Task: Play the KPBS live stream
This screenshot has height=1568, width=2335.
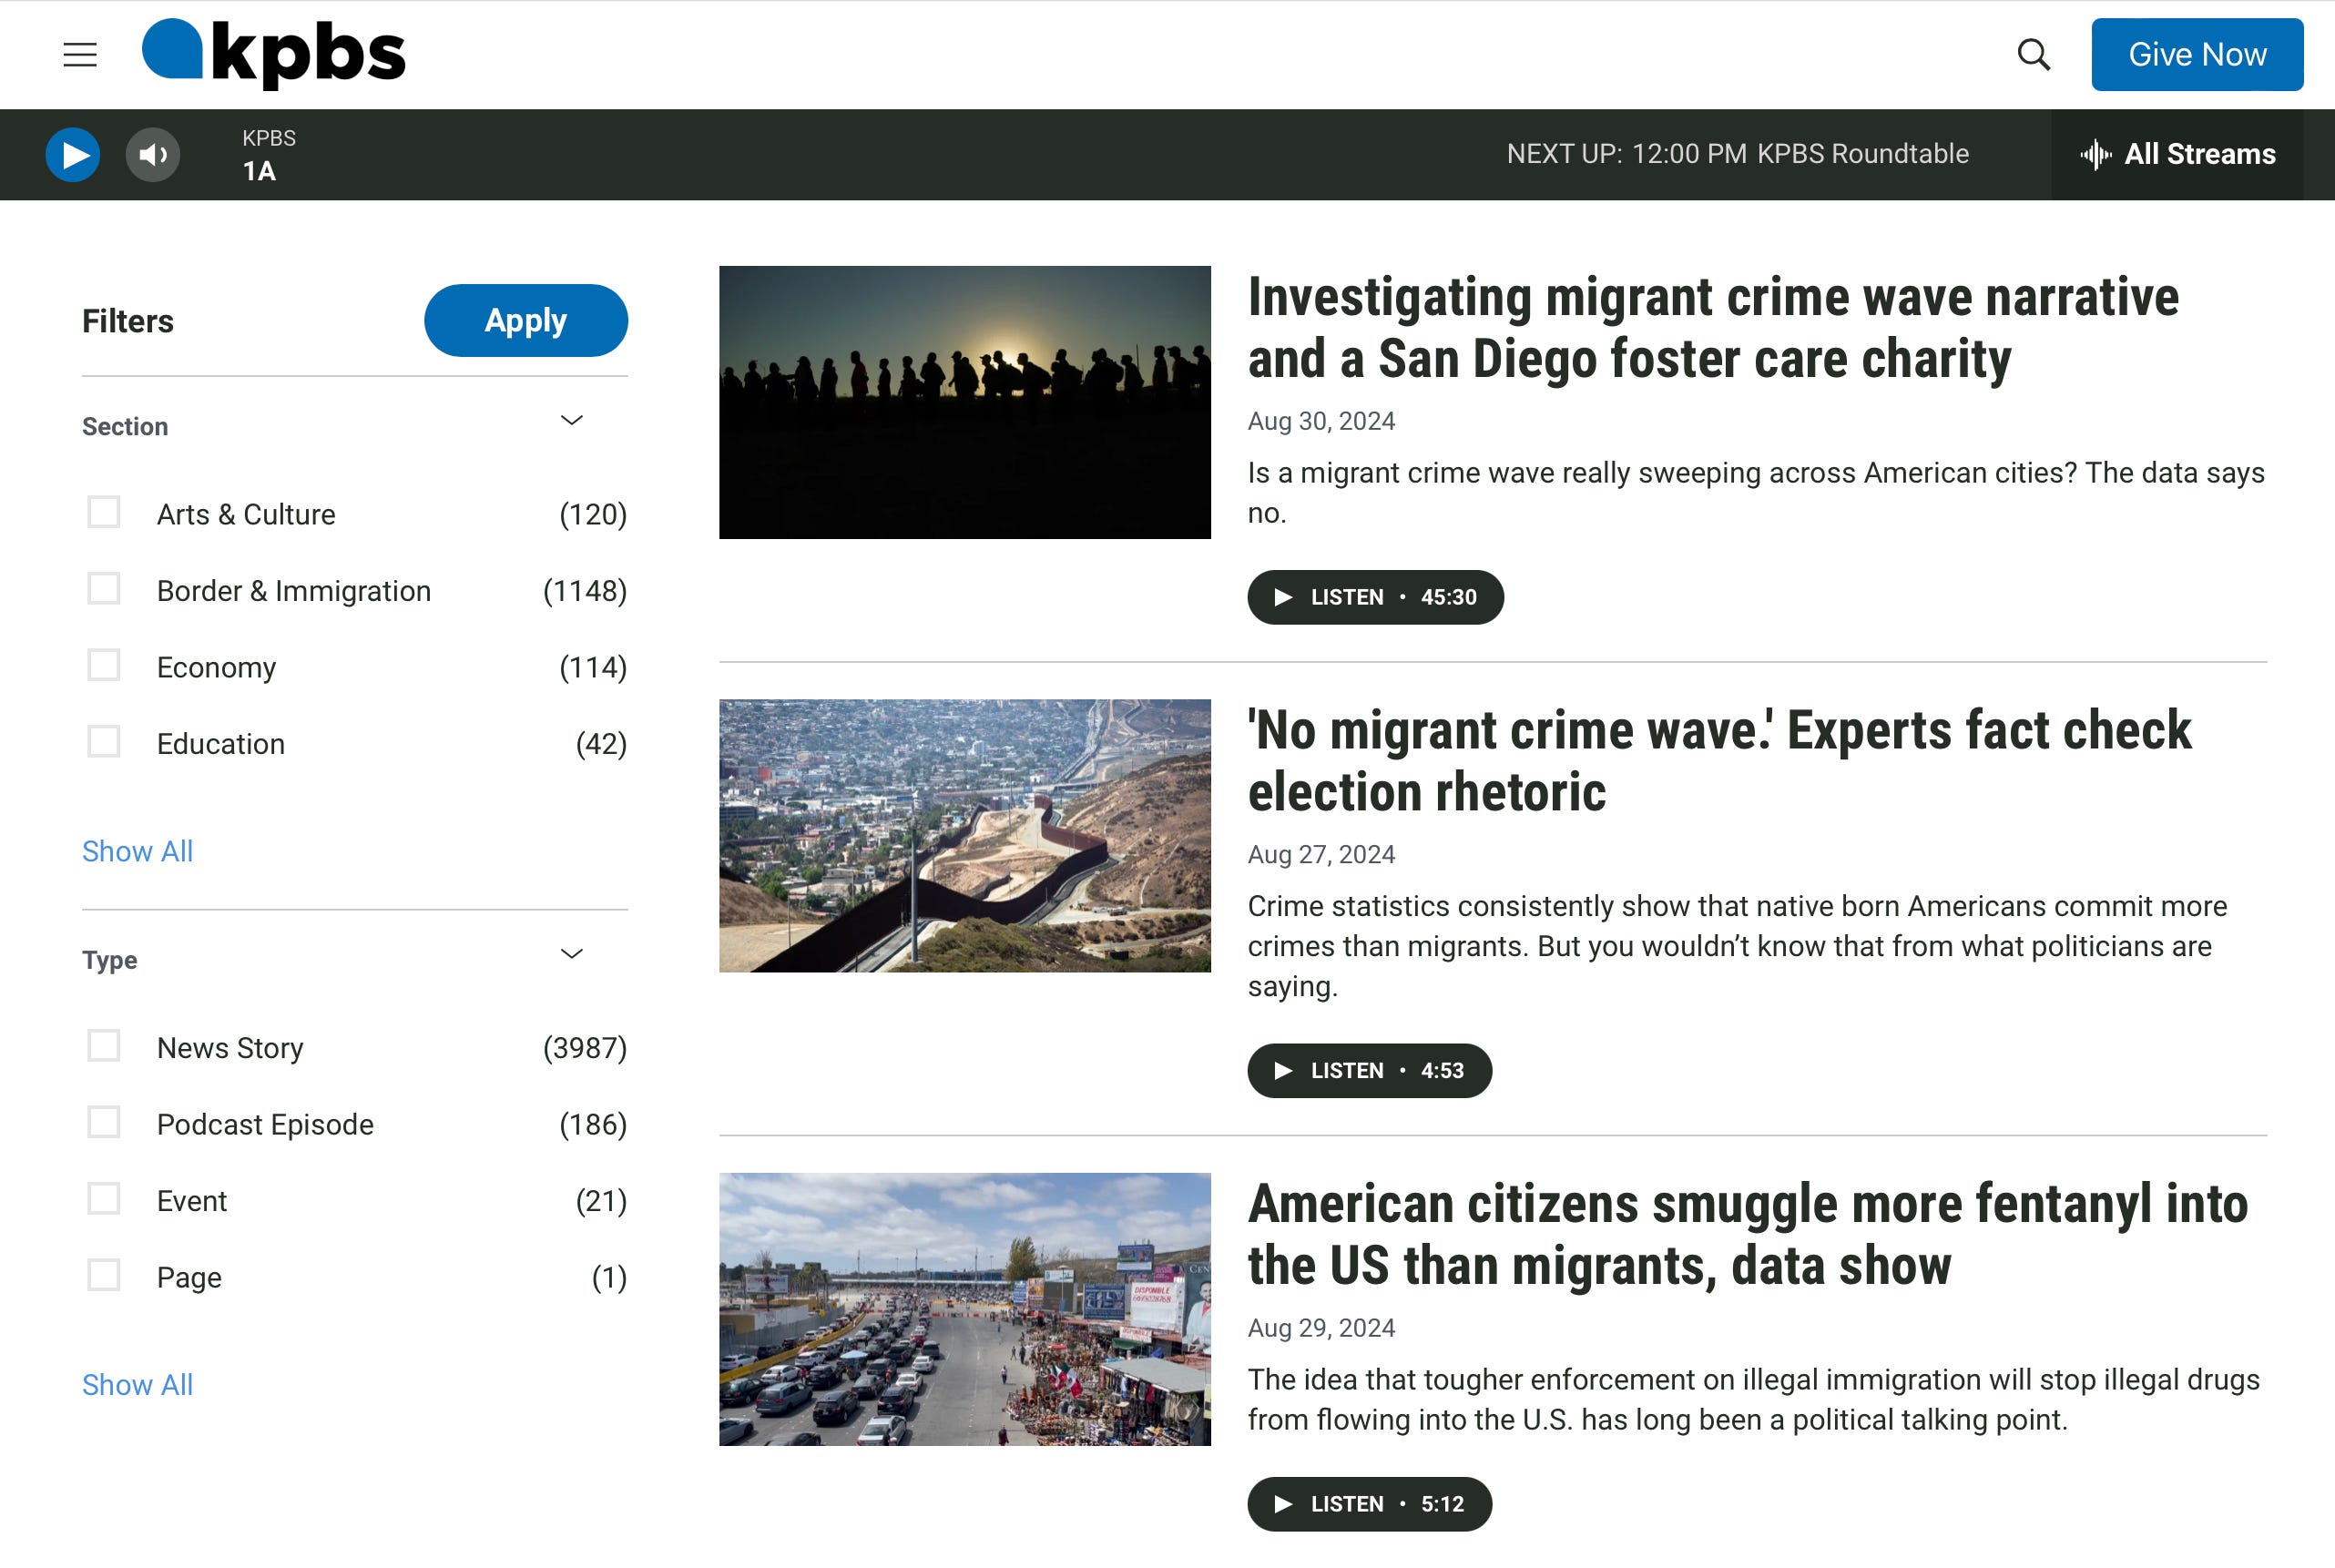Action: (x=73, y=154)
